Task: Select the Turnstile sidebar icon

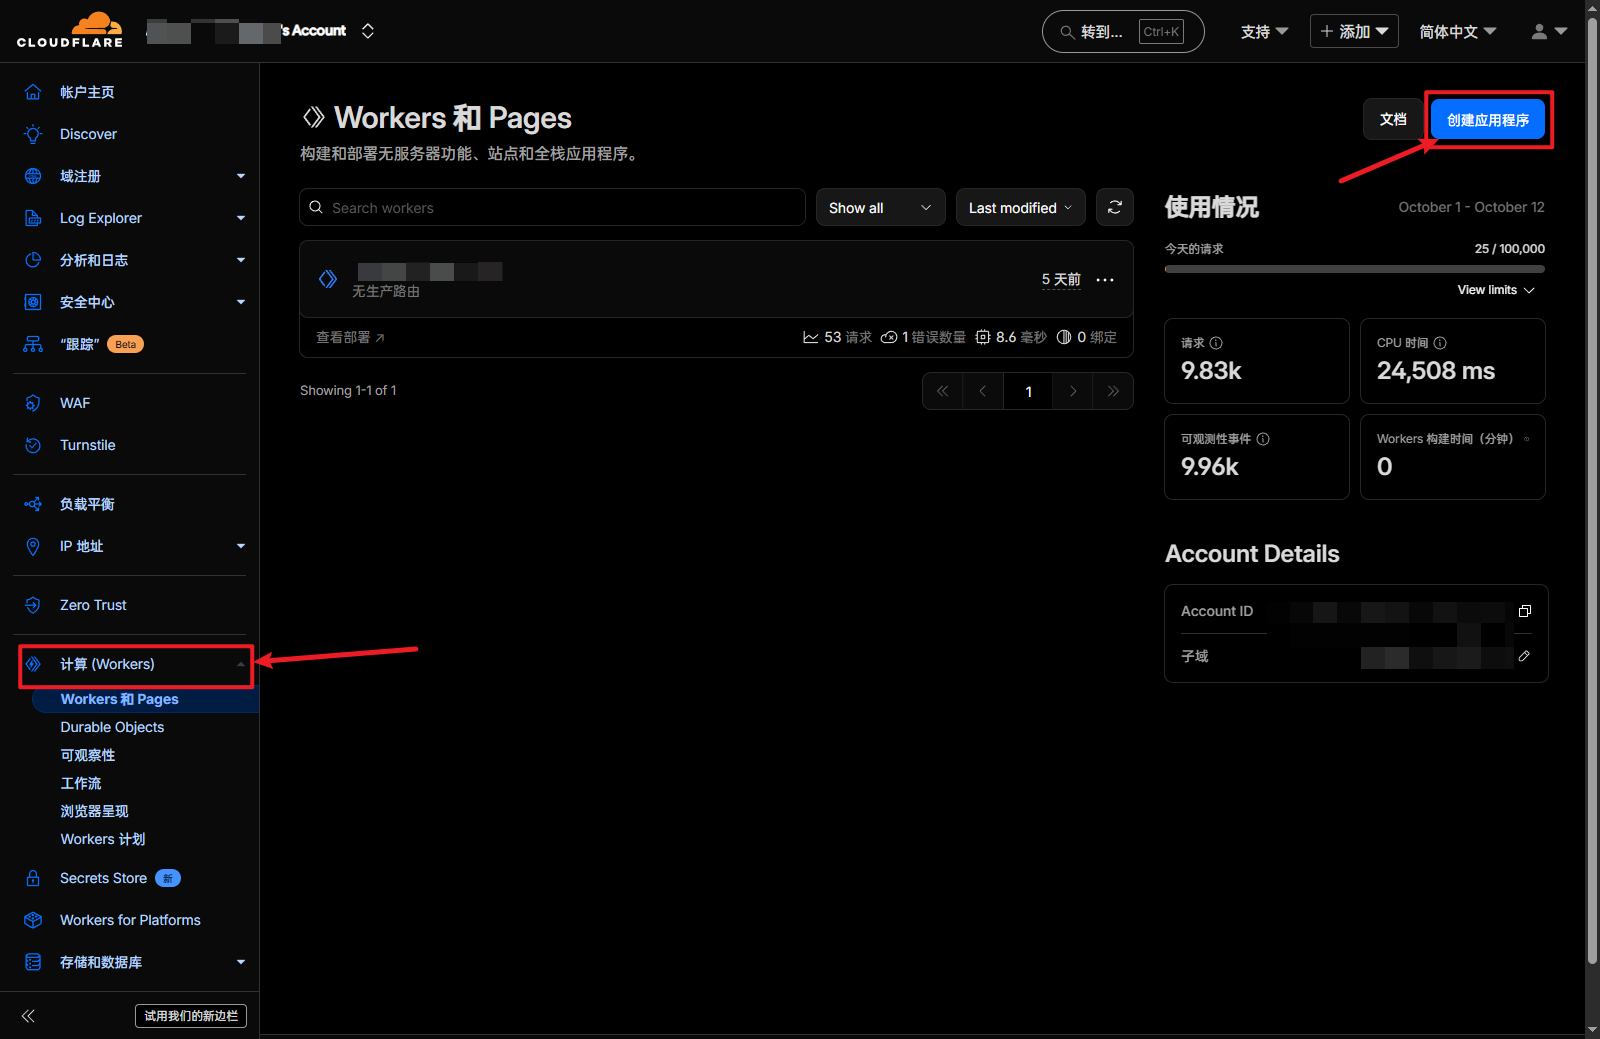Action: pos(33,445)
